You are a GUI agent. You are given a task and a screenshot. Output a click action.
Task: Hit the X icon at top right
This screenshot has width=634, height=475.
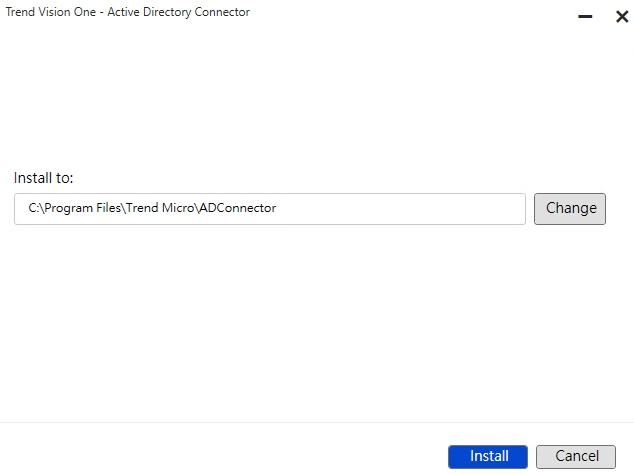[x=621, y=17]
